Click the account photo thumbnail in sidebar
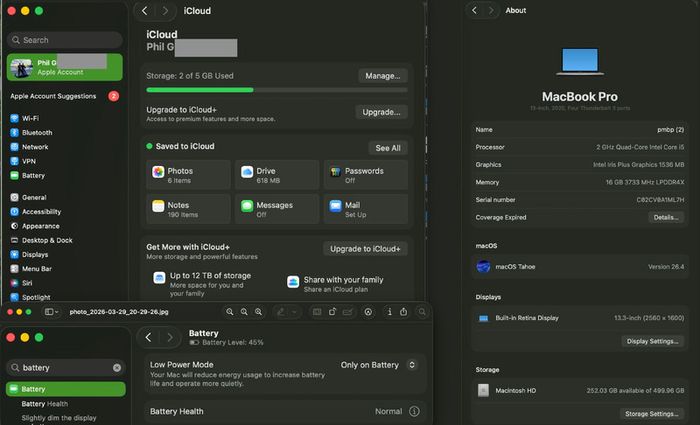The width and height of the screenshot is (700, 425). pyautogui.click(x=21, y=67)
